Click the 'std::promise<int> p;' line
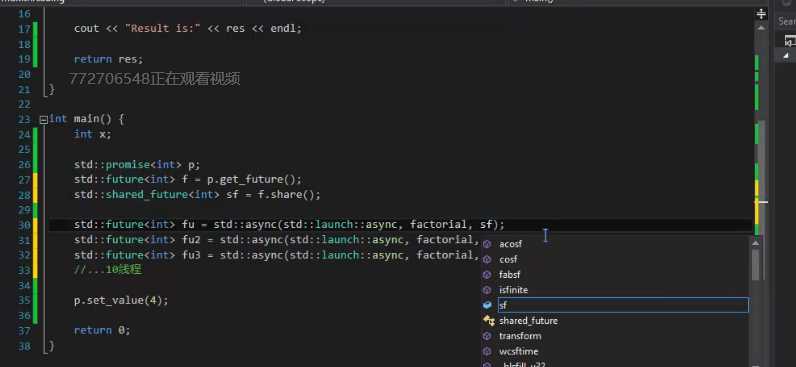Viewport: 796px width, 367px height. click(x=137, y=164)
